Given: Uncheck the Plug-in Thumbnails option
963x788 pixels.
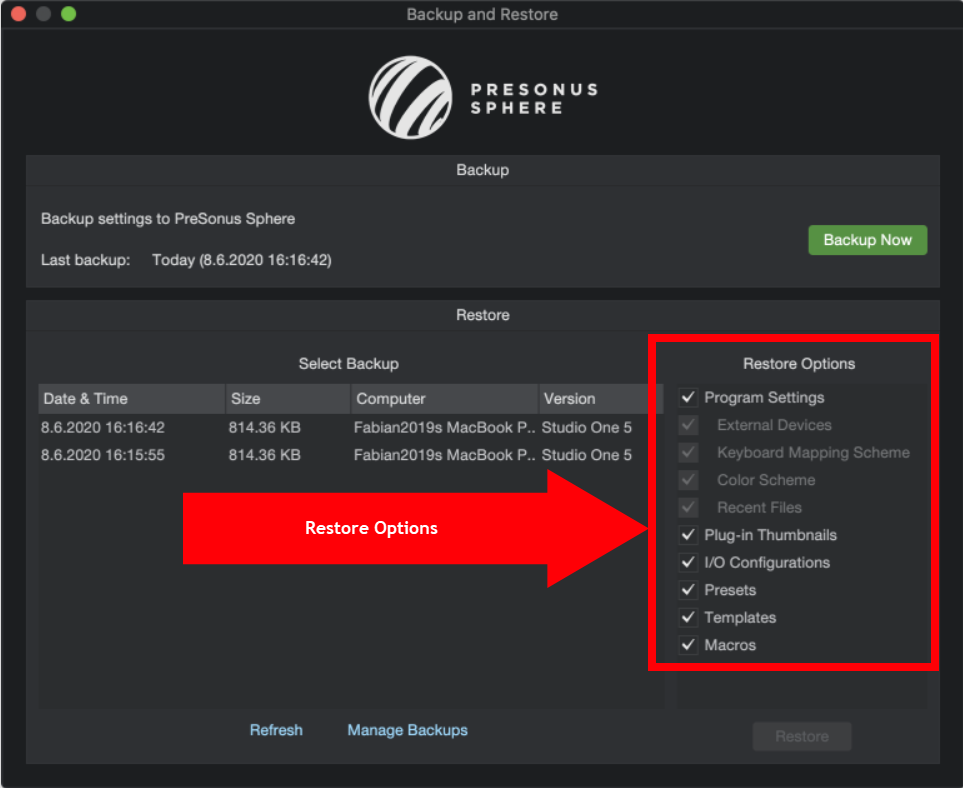Looking at the screenshot, I should pos(688,535).
